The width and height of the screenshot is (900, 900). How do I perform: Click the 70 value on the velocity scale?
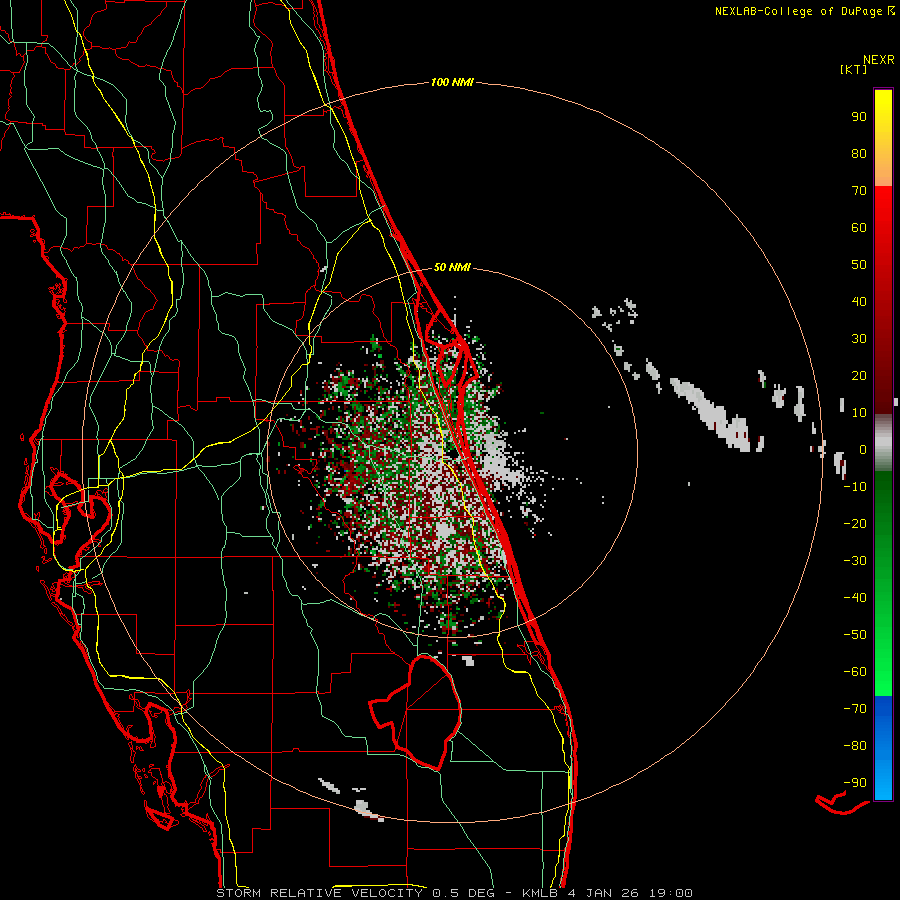tap(859, 191)
